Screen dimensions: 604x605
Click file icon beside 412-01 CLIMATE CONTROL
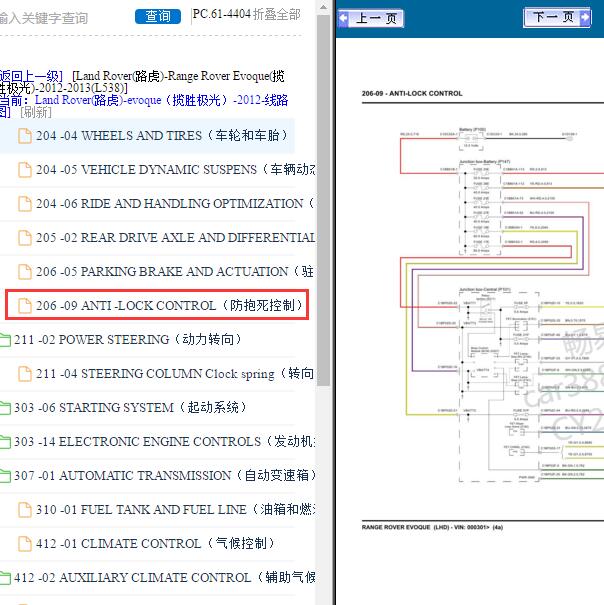coord(25,543)
